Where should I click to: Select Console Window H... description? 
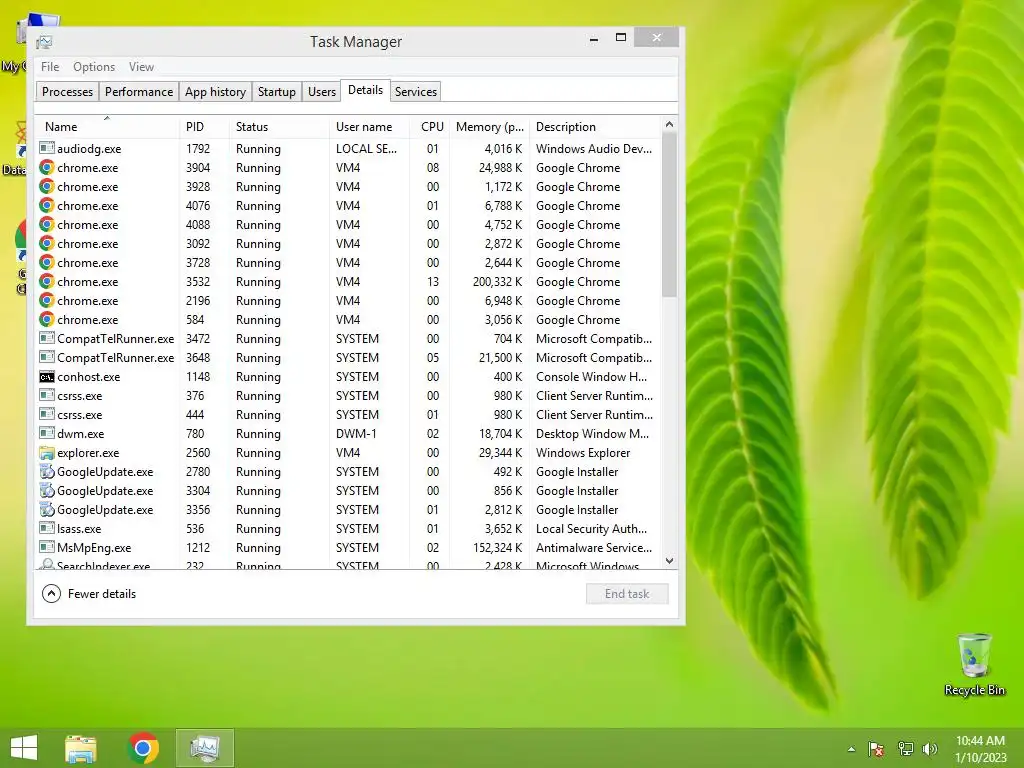point(591,377)
